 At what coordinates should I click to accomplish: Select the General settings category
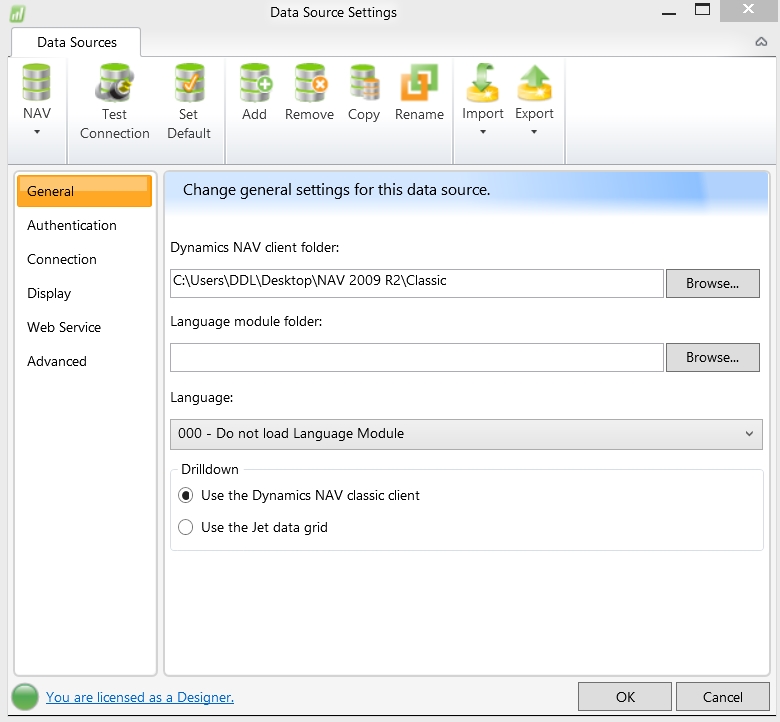84,191
